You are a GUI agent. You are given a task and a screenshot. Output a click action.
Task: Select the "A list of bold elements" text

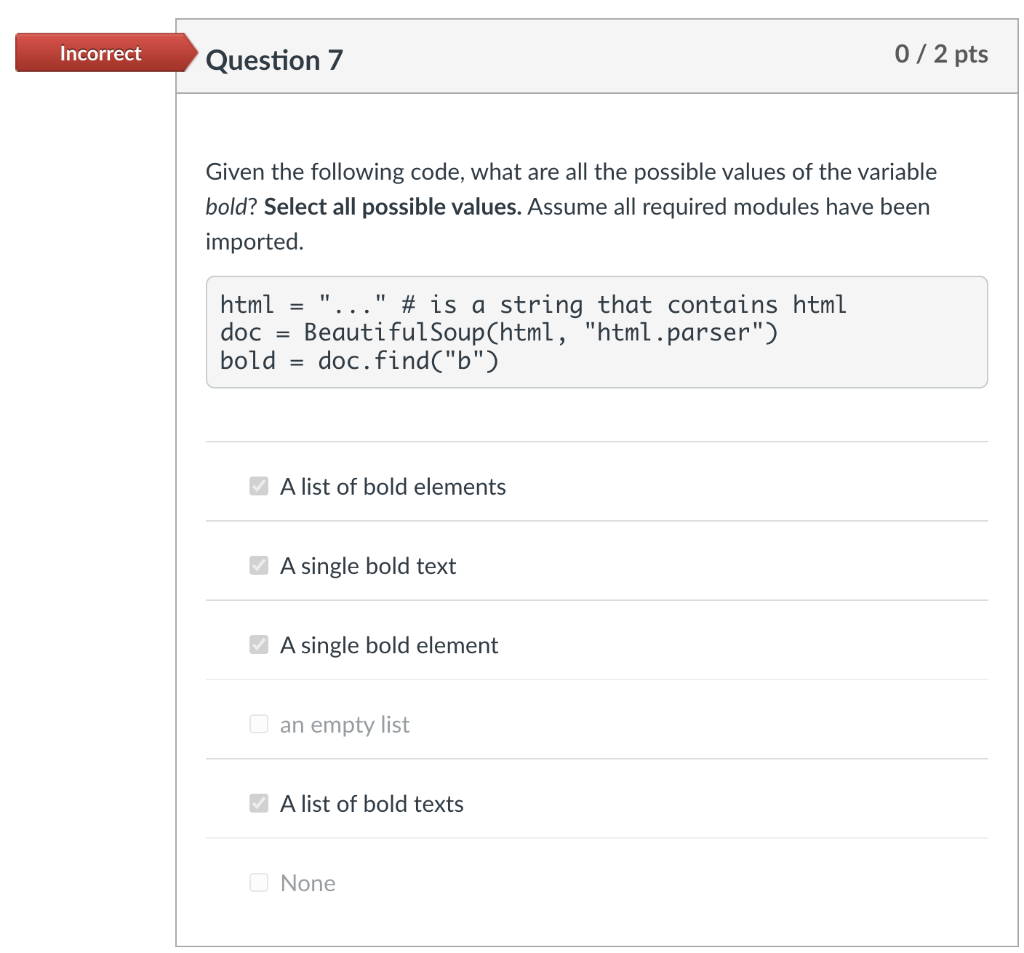pyautogui.click(x=393, y=486)
